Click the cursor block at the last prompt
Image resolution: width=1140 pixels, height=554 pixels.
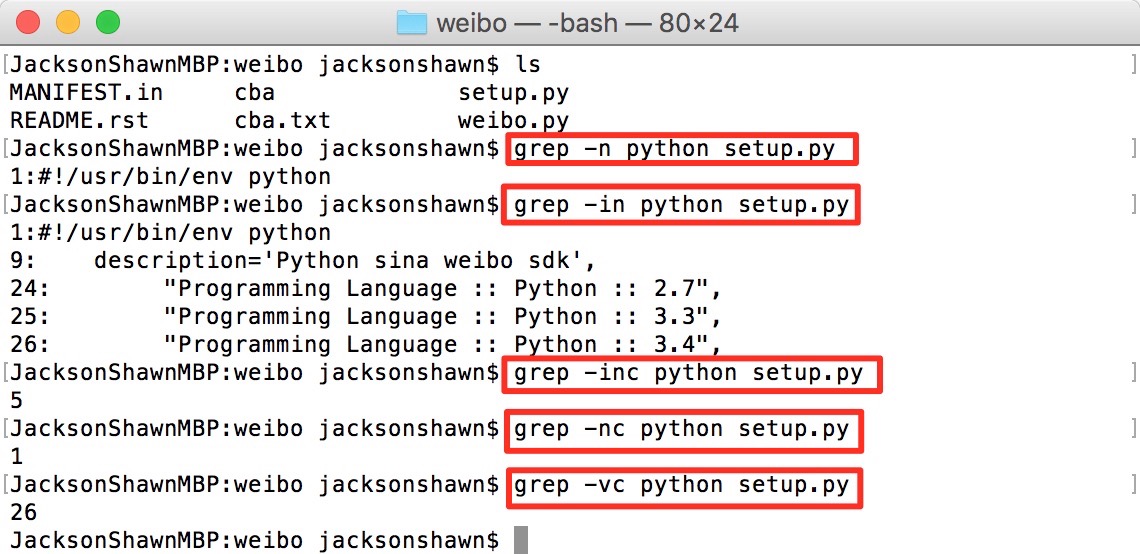pos(520,541)
